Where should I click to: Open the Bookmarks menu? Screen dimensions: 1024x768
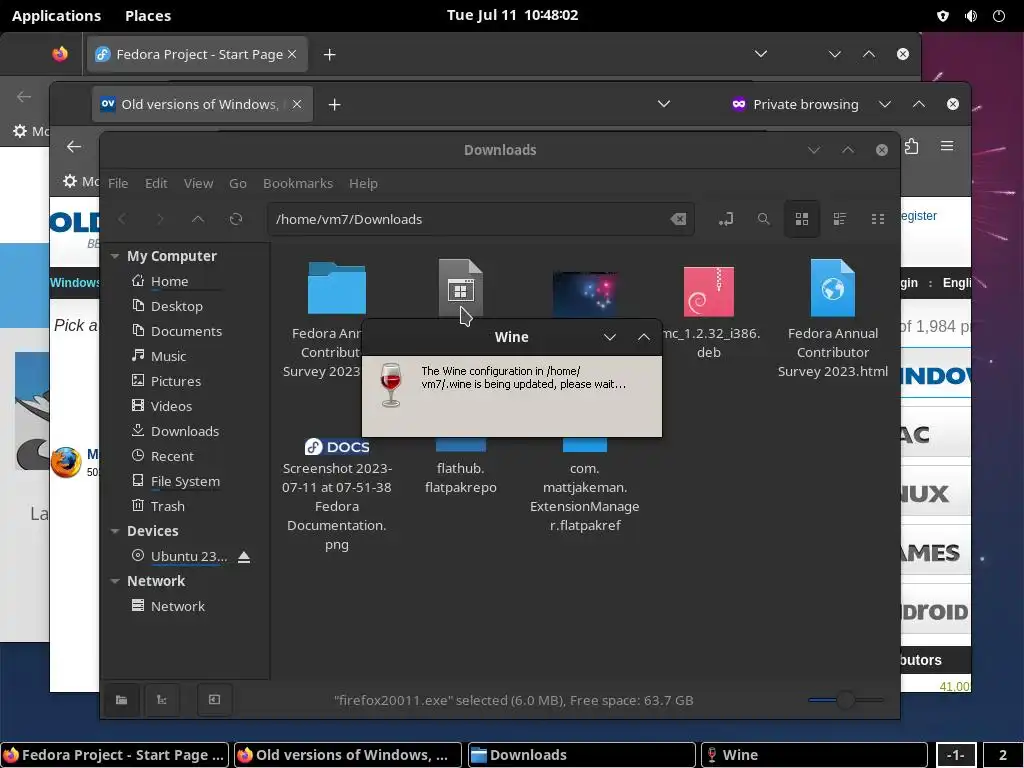tap(298, 184)
